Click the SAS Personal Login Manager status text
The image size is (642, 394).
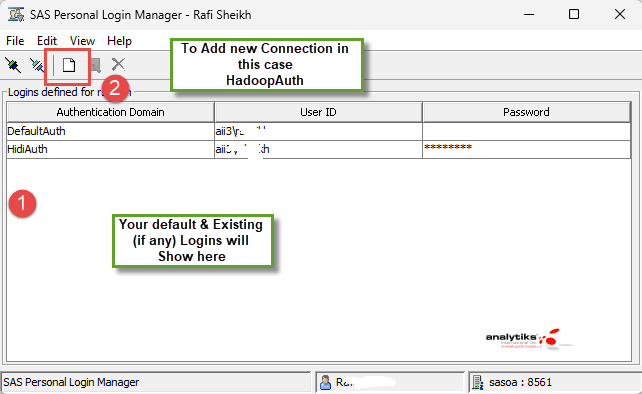coord(71,383)
